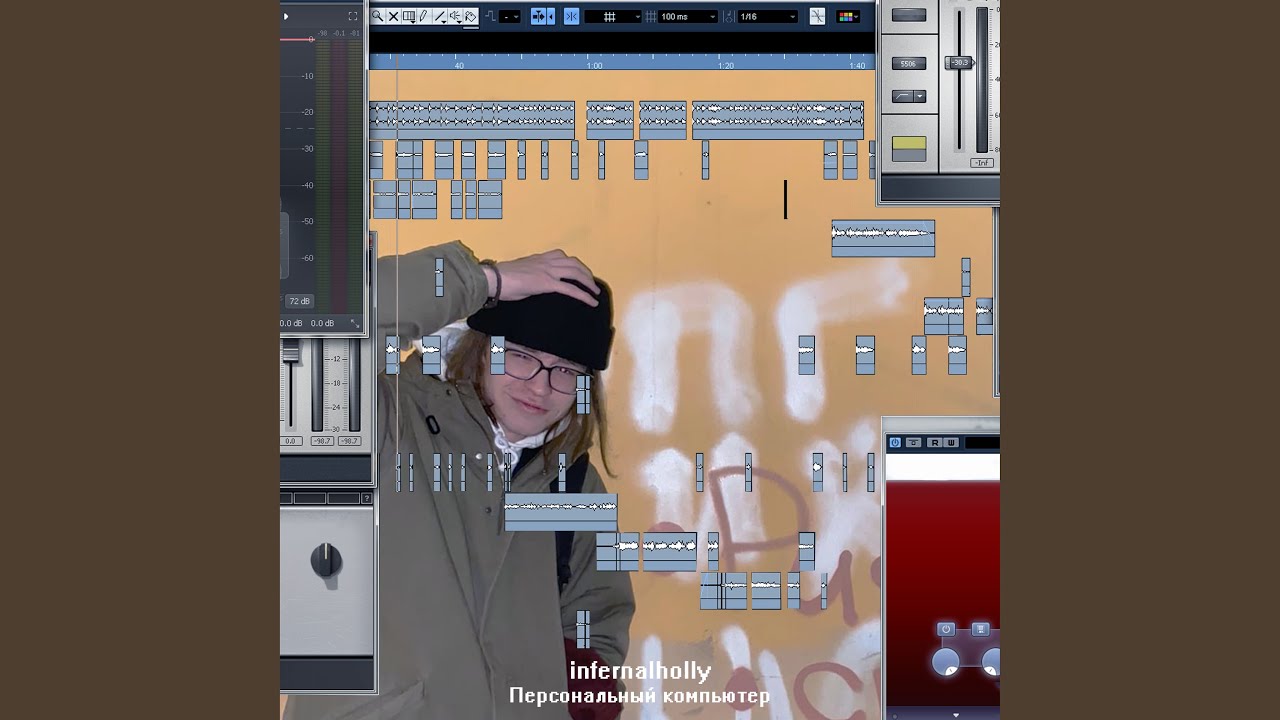Open the suspend auto-scroll arrow menu
The width and height of the screenshot is (1280, 720).
point(551,16)
